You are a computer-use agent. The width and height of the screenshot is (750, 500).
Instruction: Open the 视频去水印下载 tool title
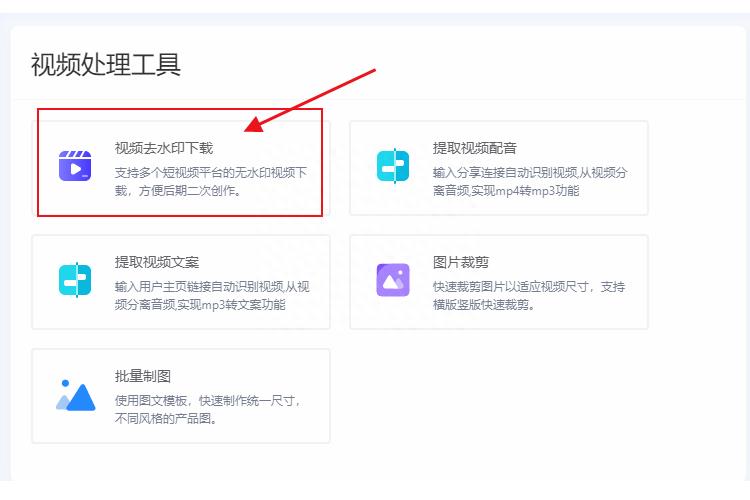pyautogui.click(x=164, y=148)
